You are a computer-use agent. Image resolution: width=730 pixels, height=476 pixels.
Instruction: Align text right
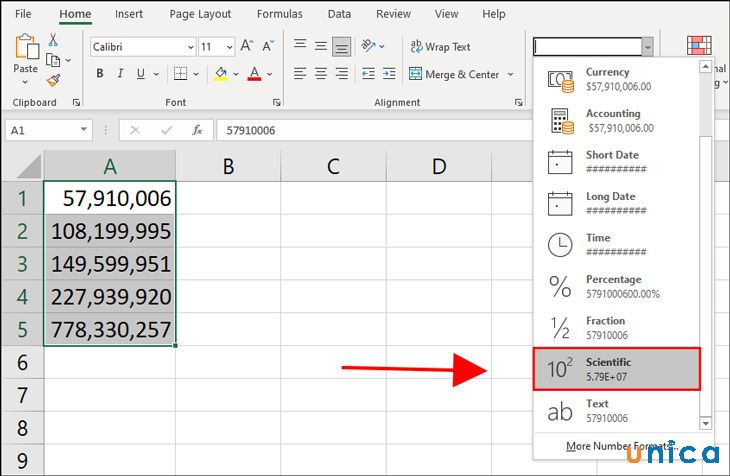342,74
